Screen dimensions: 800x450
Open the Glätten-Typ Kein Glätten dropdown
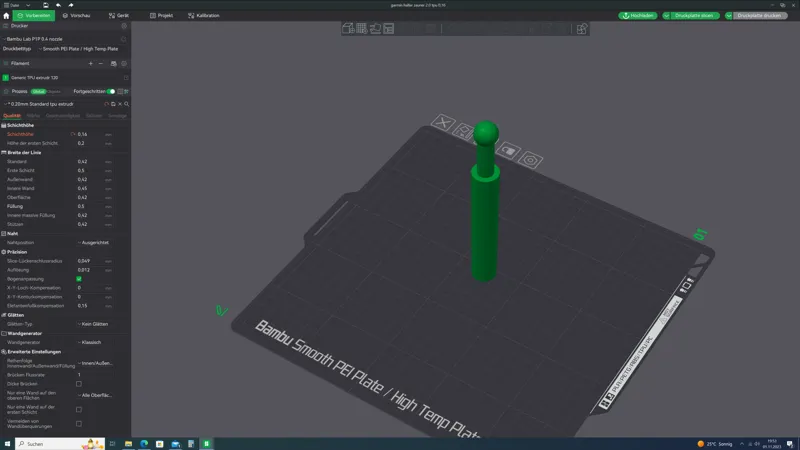95,324
